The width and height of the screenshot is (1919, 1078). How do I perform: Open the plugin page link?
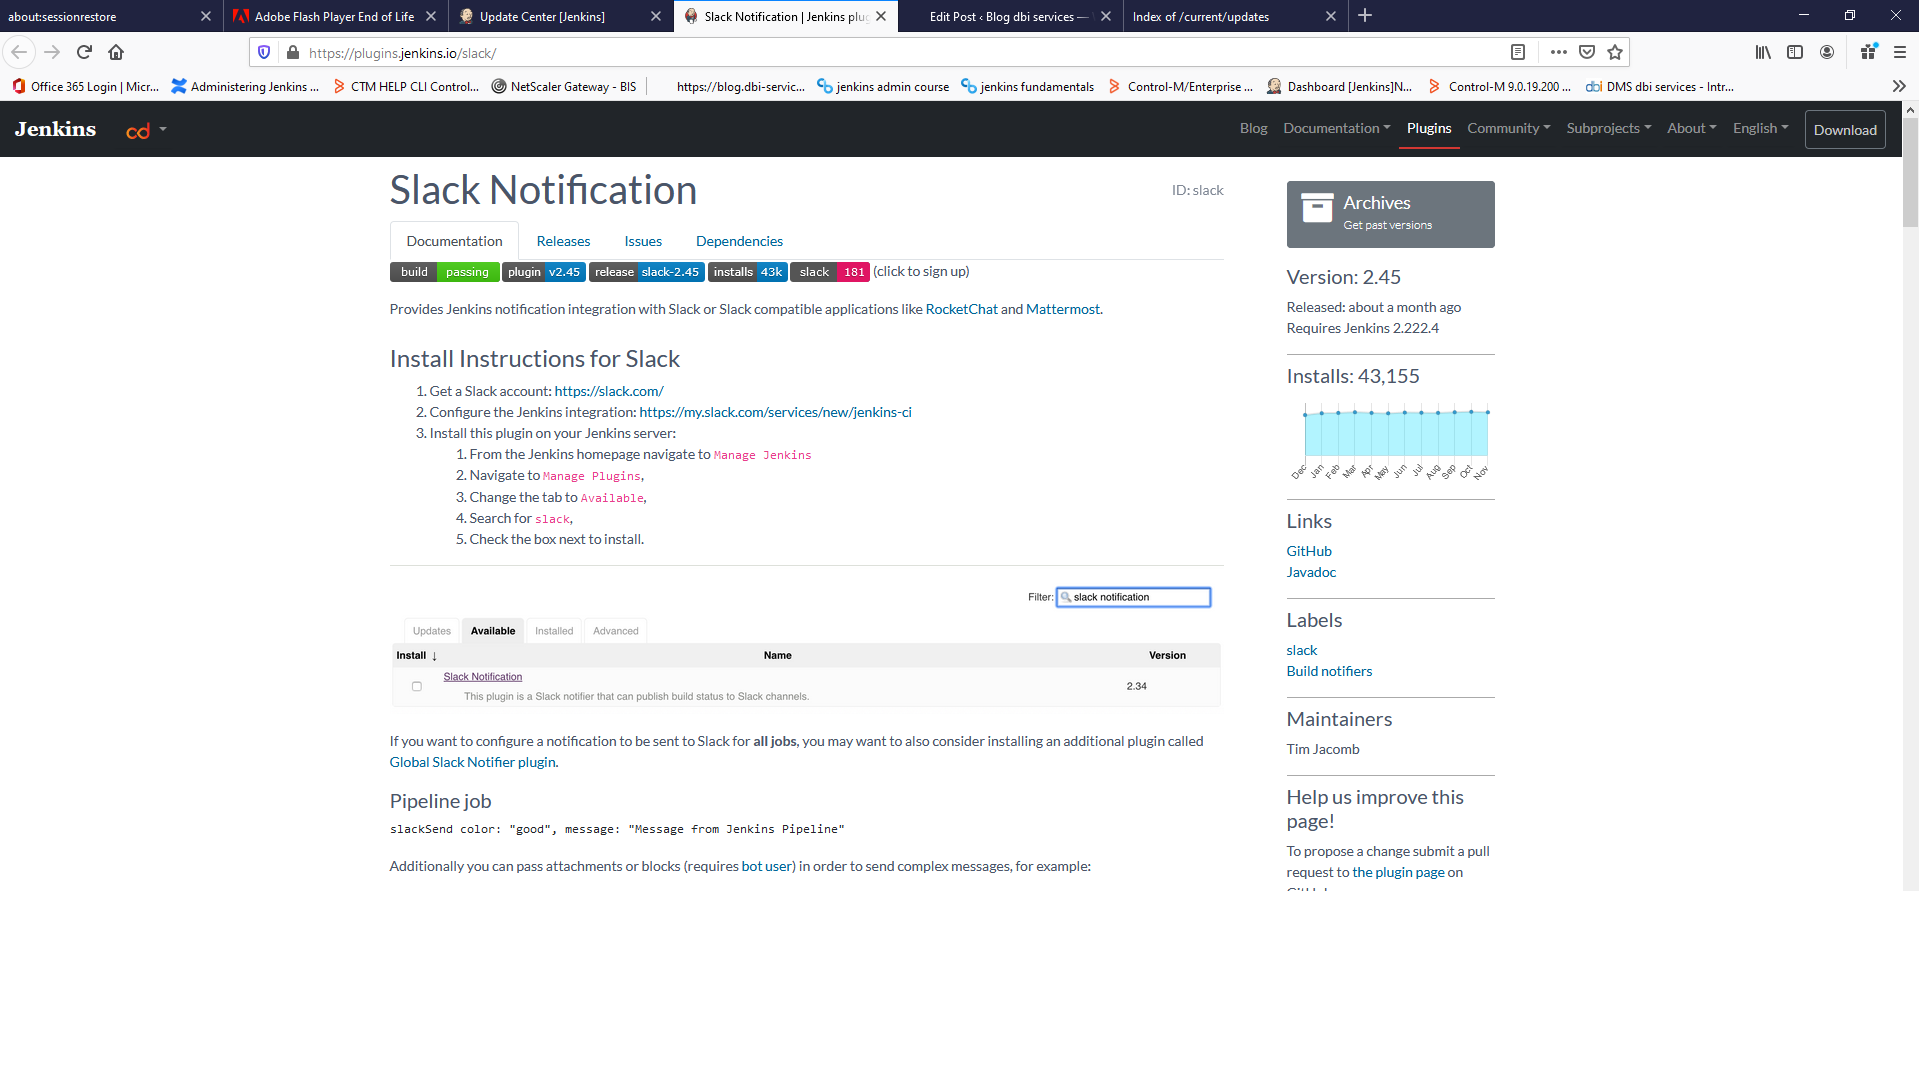point(1398,872)
